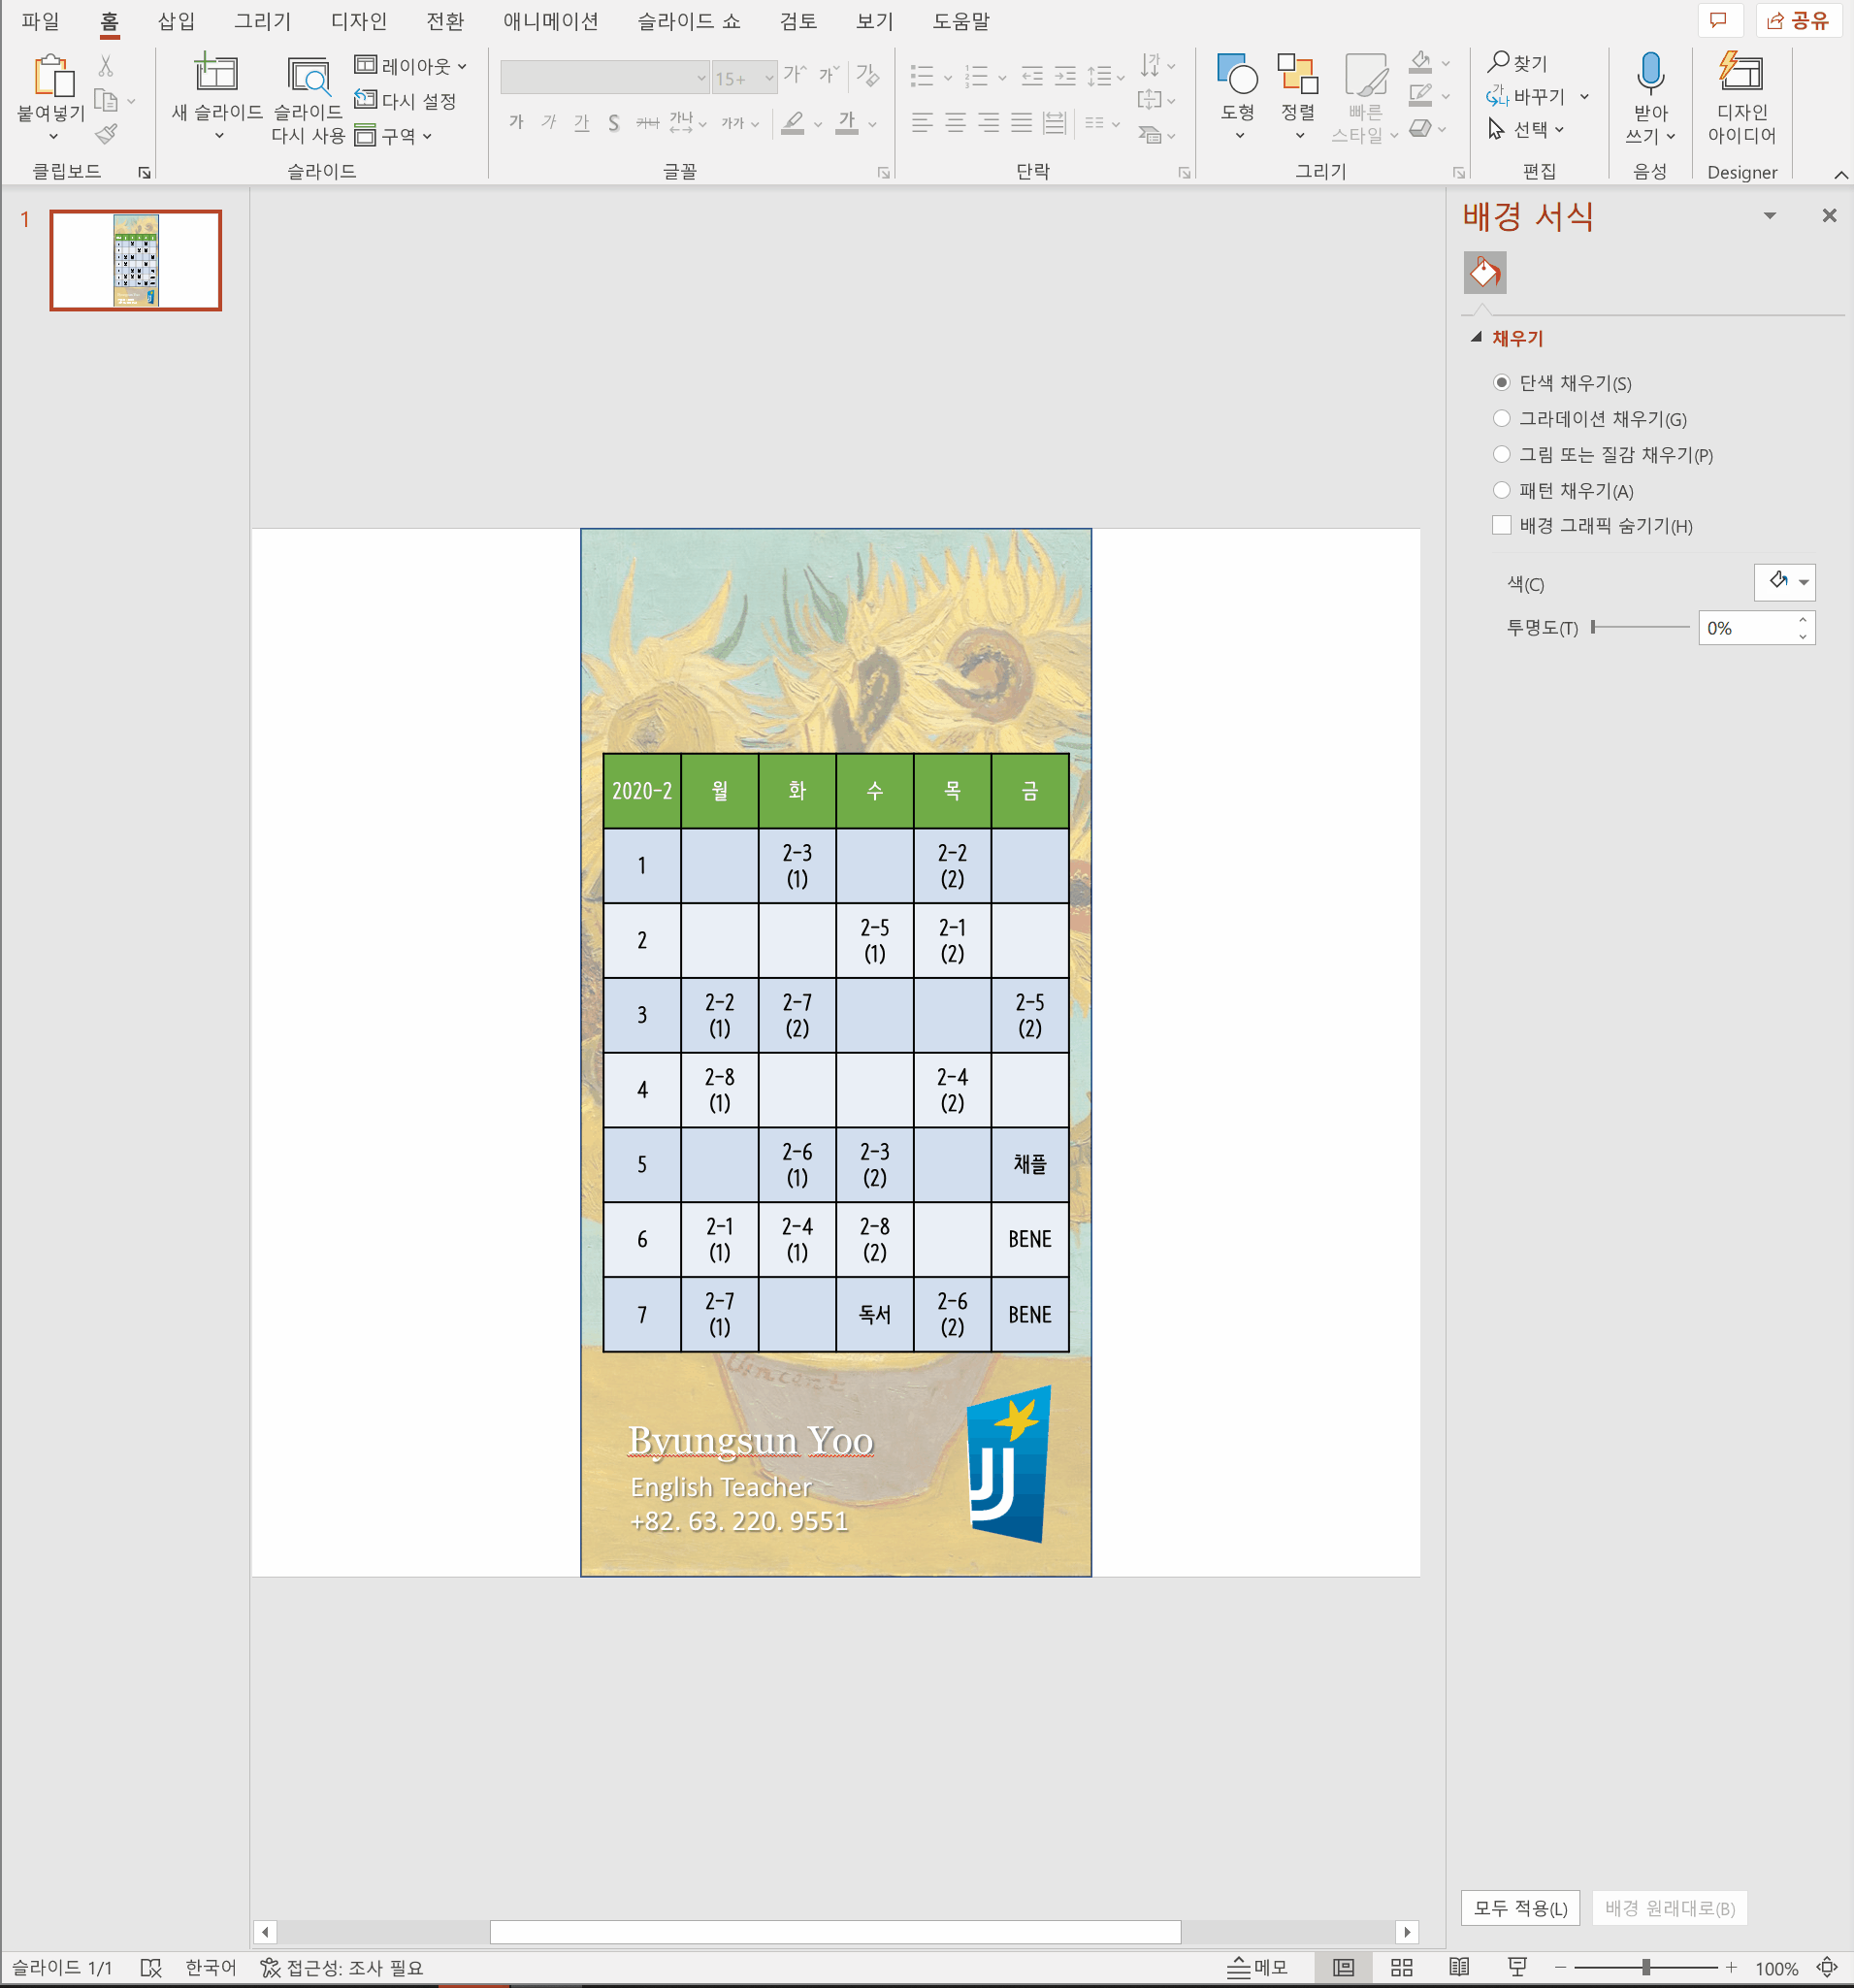Image resolution: width=1854 pixels, height=1988 pixels.
Task: Open the Section (구역) dropdown
Action: [x=394, y=135]
